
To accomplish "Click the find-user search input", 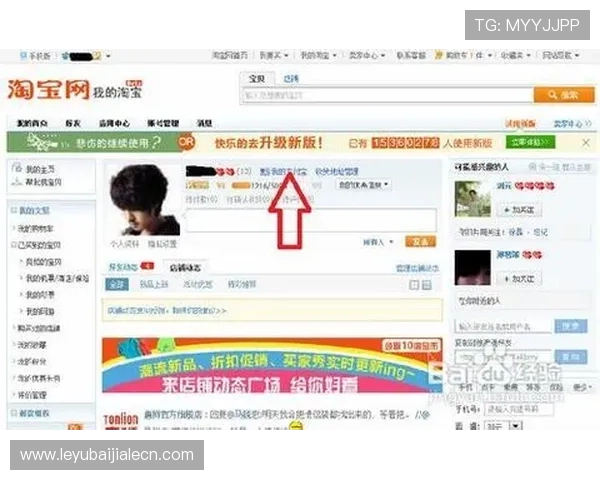I will point(504,326).
